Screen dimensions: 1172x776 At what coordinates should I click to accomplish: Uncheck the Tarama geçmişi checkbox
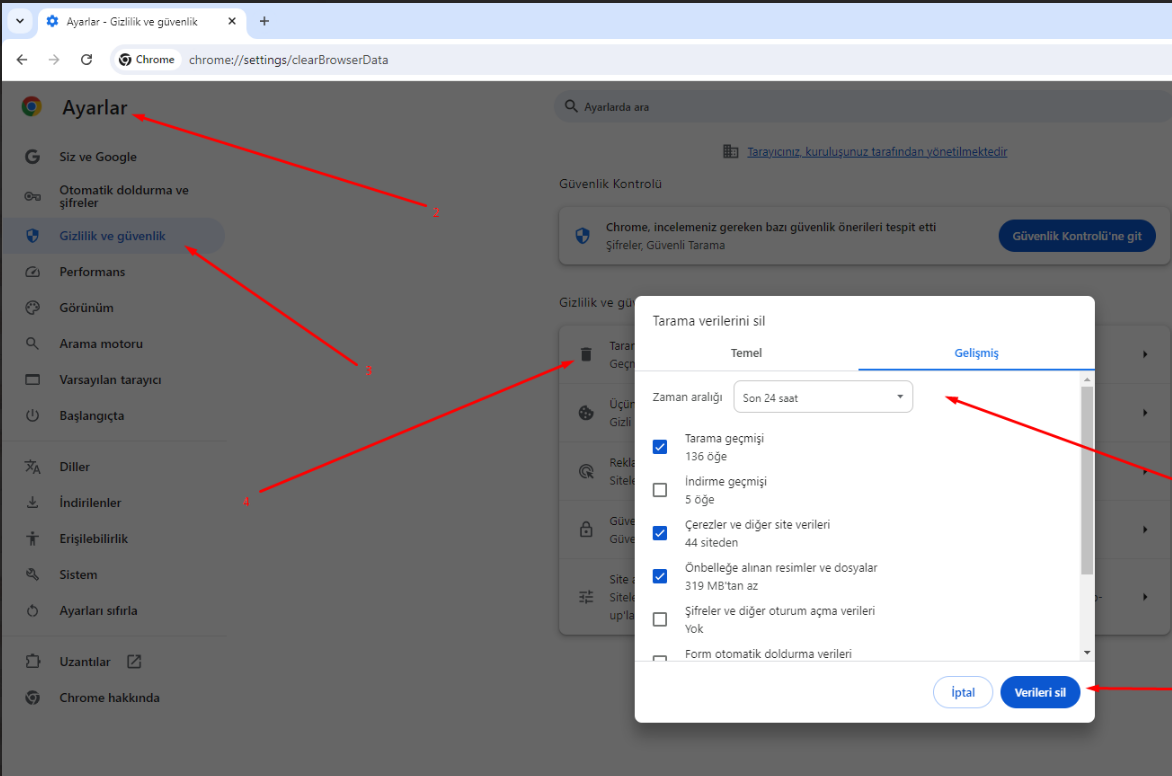pos(660,447)
